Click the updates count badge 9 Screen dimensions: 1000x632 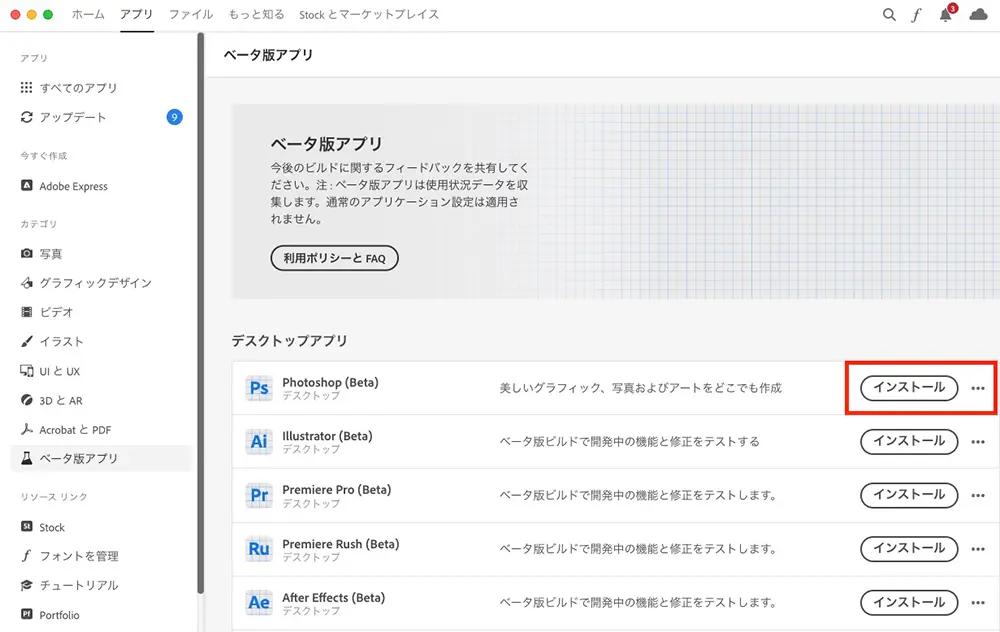click(174, 117)
